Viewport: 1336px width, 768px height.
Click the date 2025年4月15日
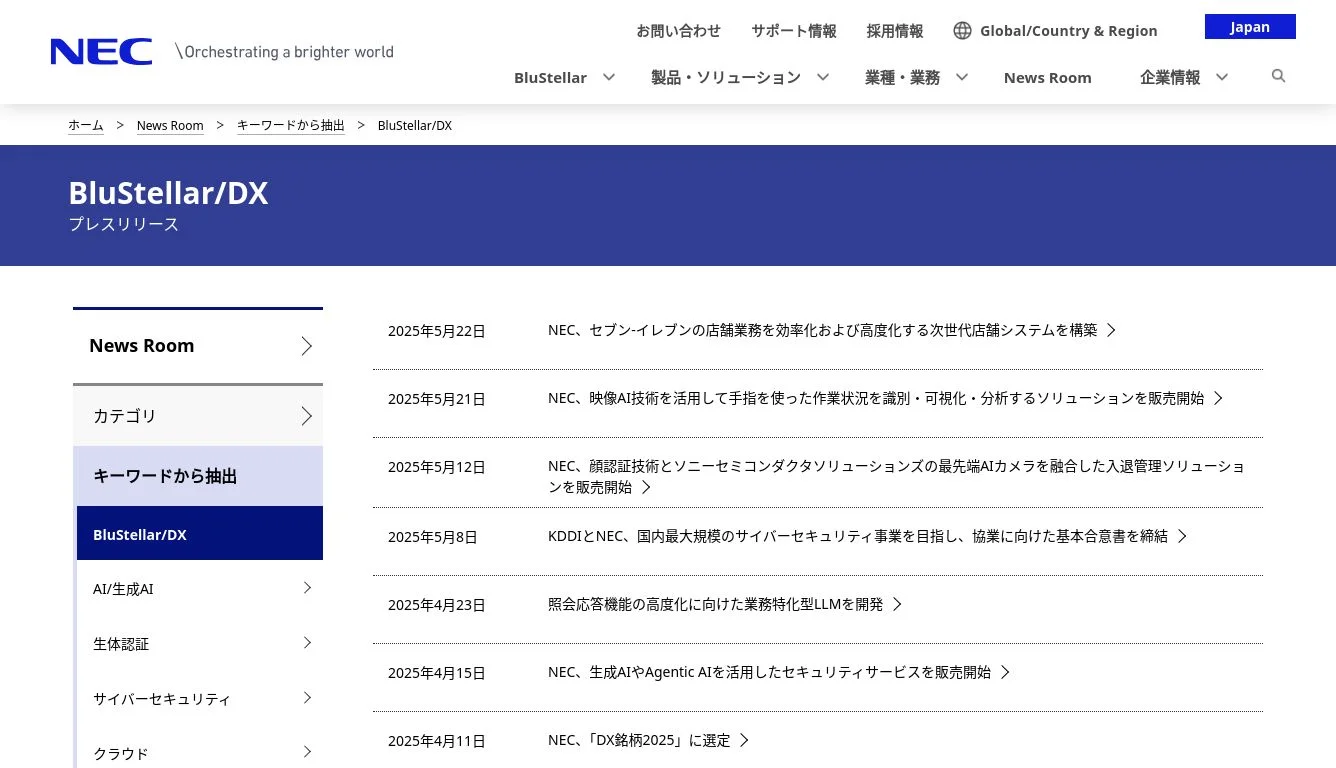click(437, 673)
